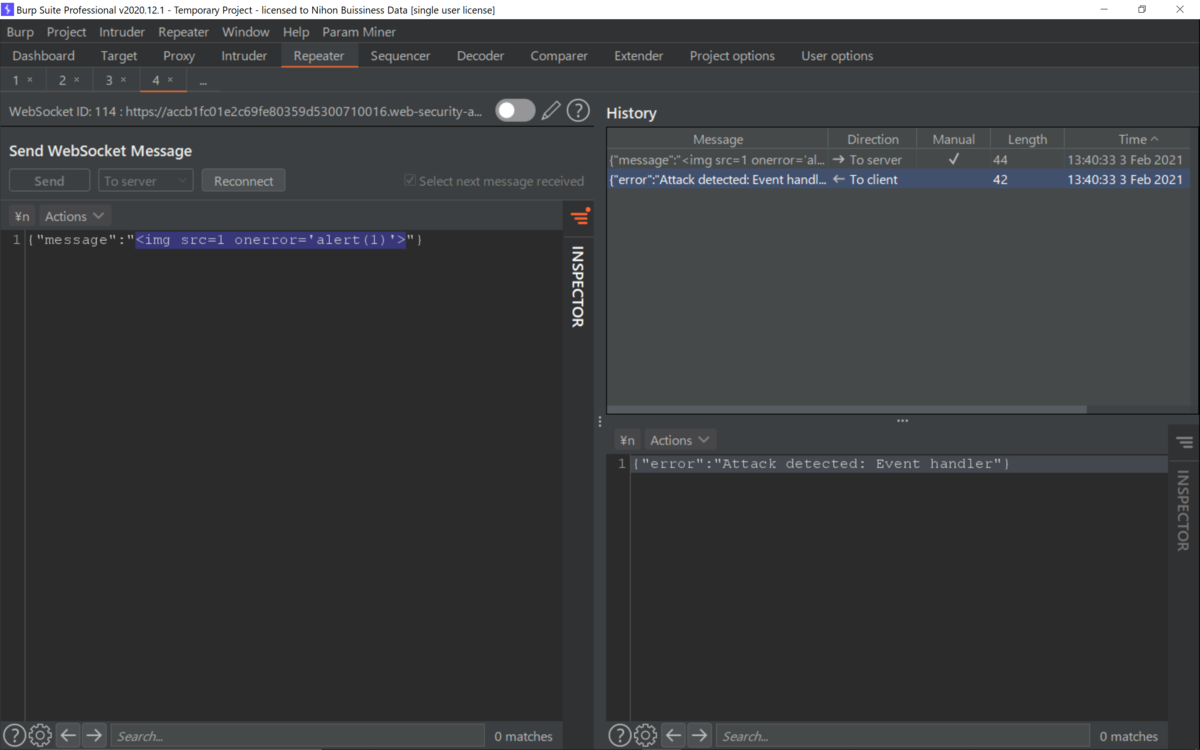Screen dimensions: 1200x750
Task: Open the Window menu
Action: (245, 32)
